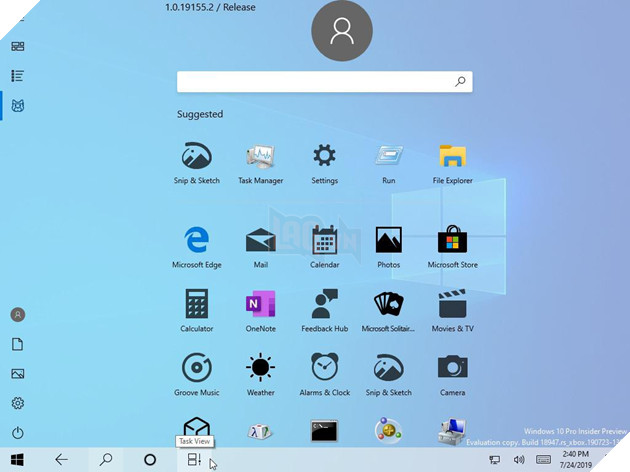This screenshot has height=472, width=630.
Task: Select the cat-face sidebar view
Action: [x=18, y=106]
